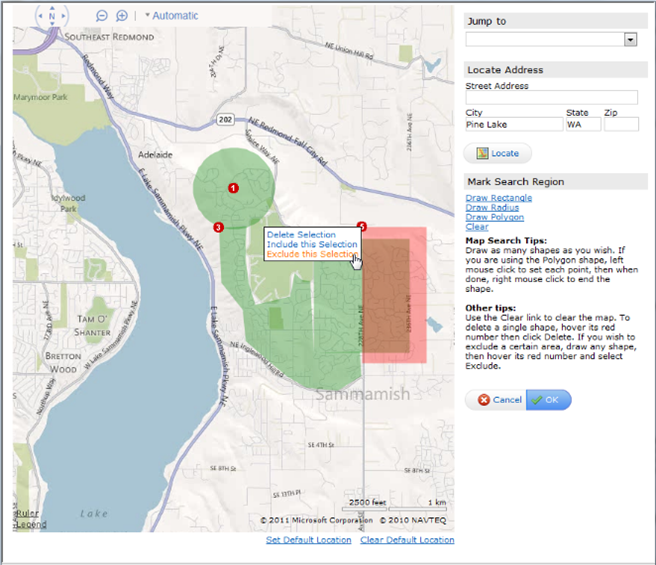Cancel the map search dialog
The height and width of the screenshot is (565, 656).
[x=498, y=400]
